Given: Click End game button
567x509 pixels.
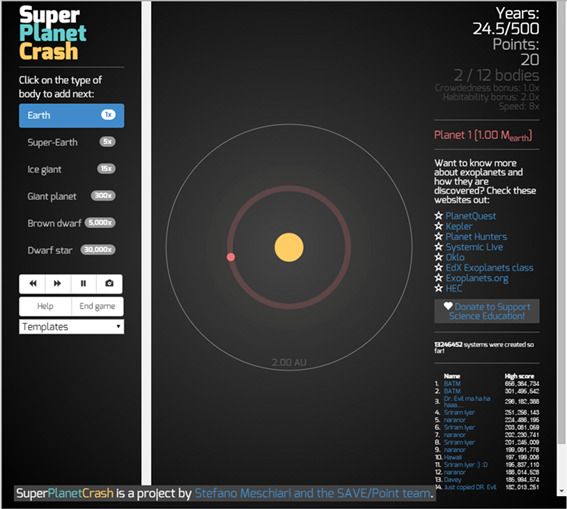Looking at the screenshot, I should pos(97,306).
